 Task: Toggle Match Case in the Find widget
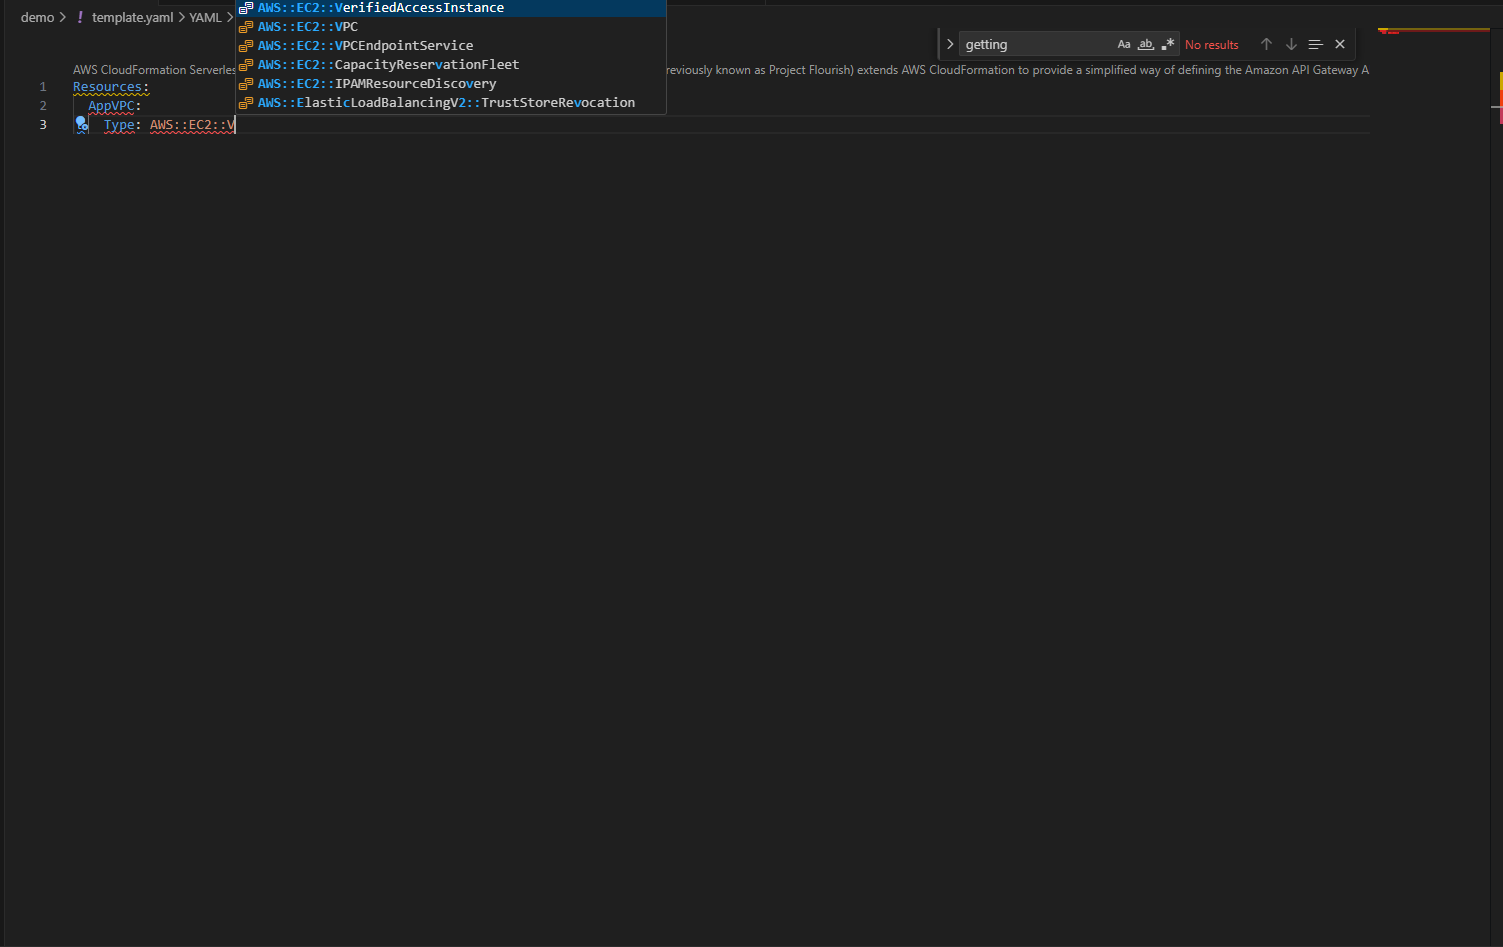point(1124,44)
